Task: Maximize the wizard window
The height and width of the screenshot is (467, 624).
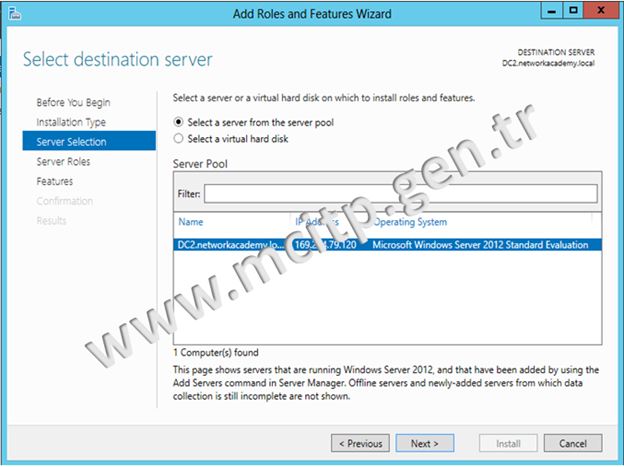Action: pyautogui.click(x=573, y=11)
